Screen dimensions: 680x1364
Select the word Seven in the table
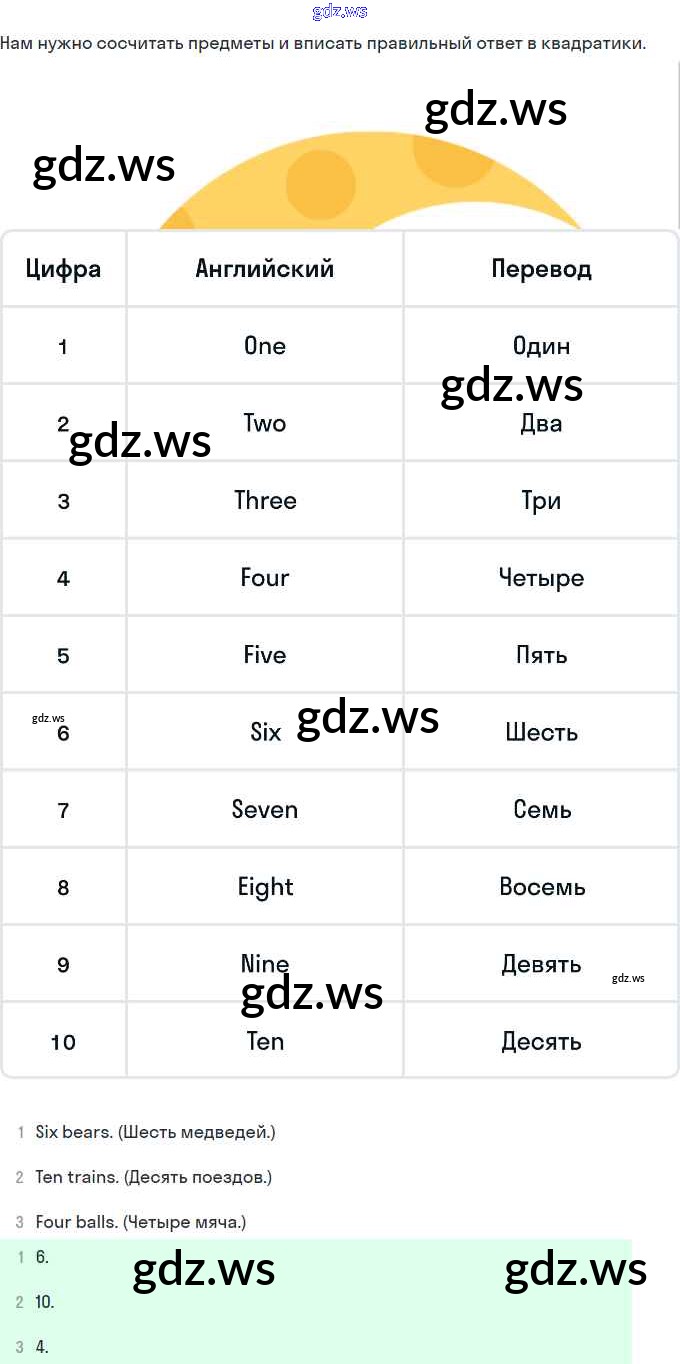coord(265,810)
